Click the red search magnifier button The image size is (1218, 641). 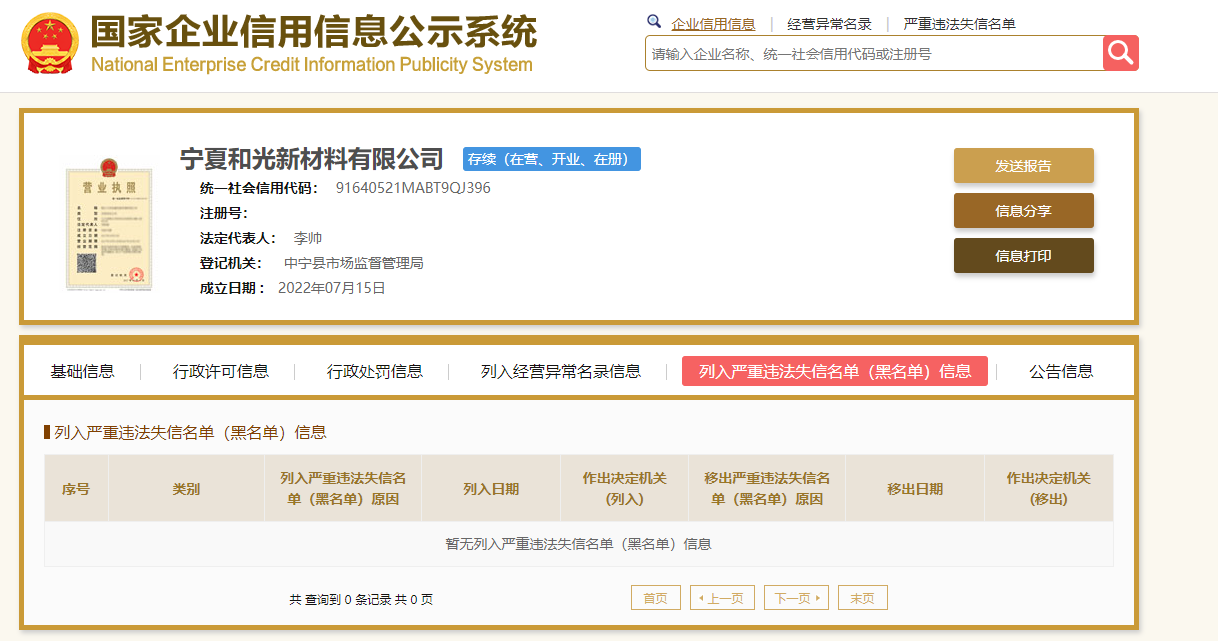coord(1121,53)
